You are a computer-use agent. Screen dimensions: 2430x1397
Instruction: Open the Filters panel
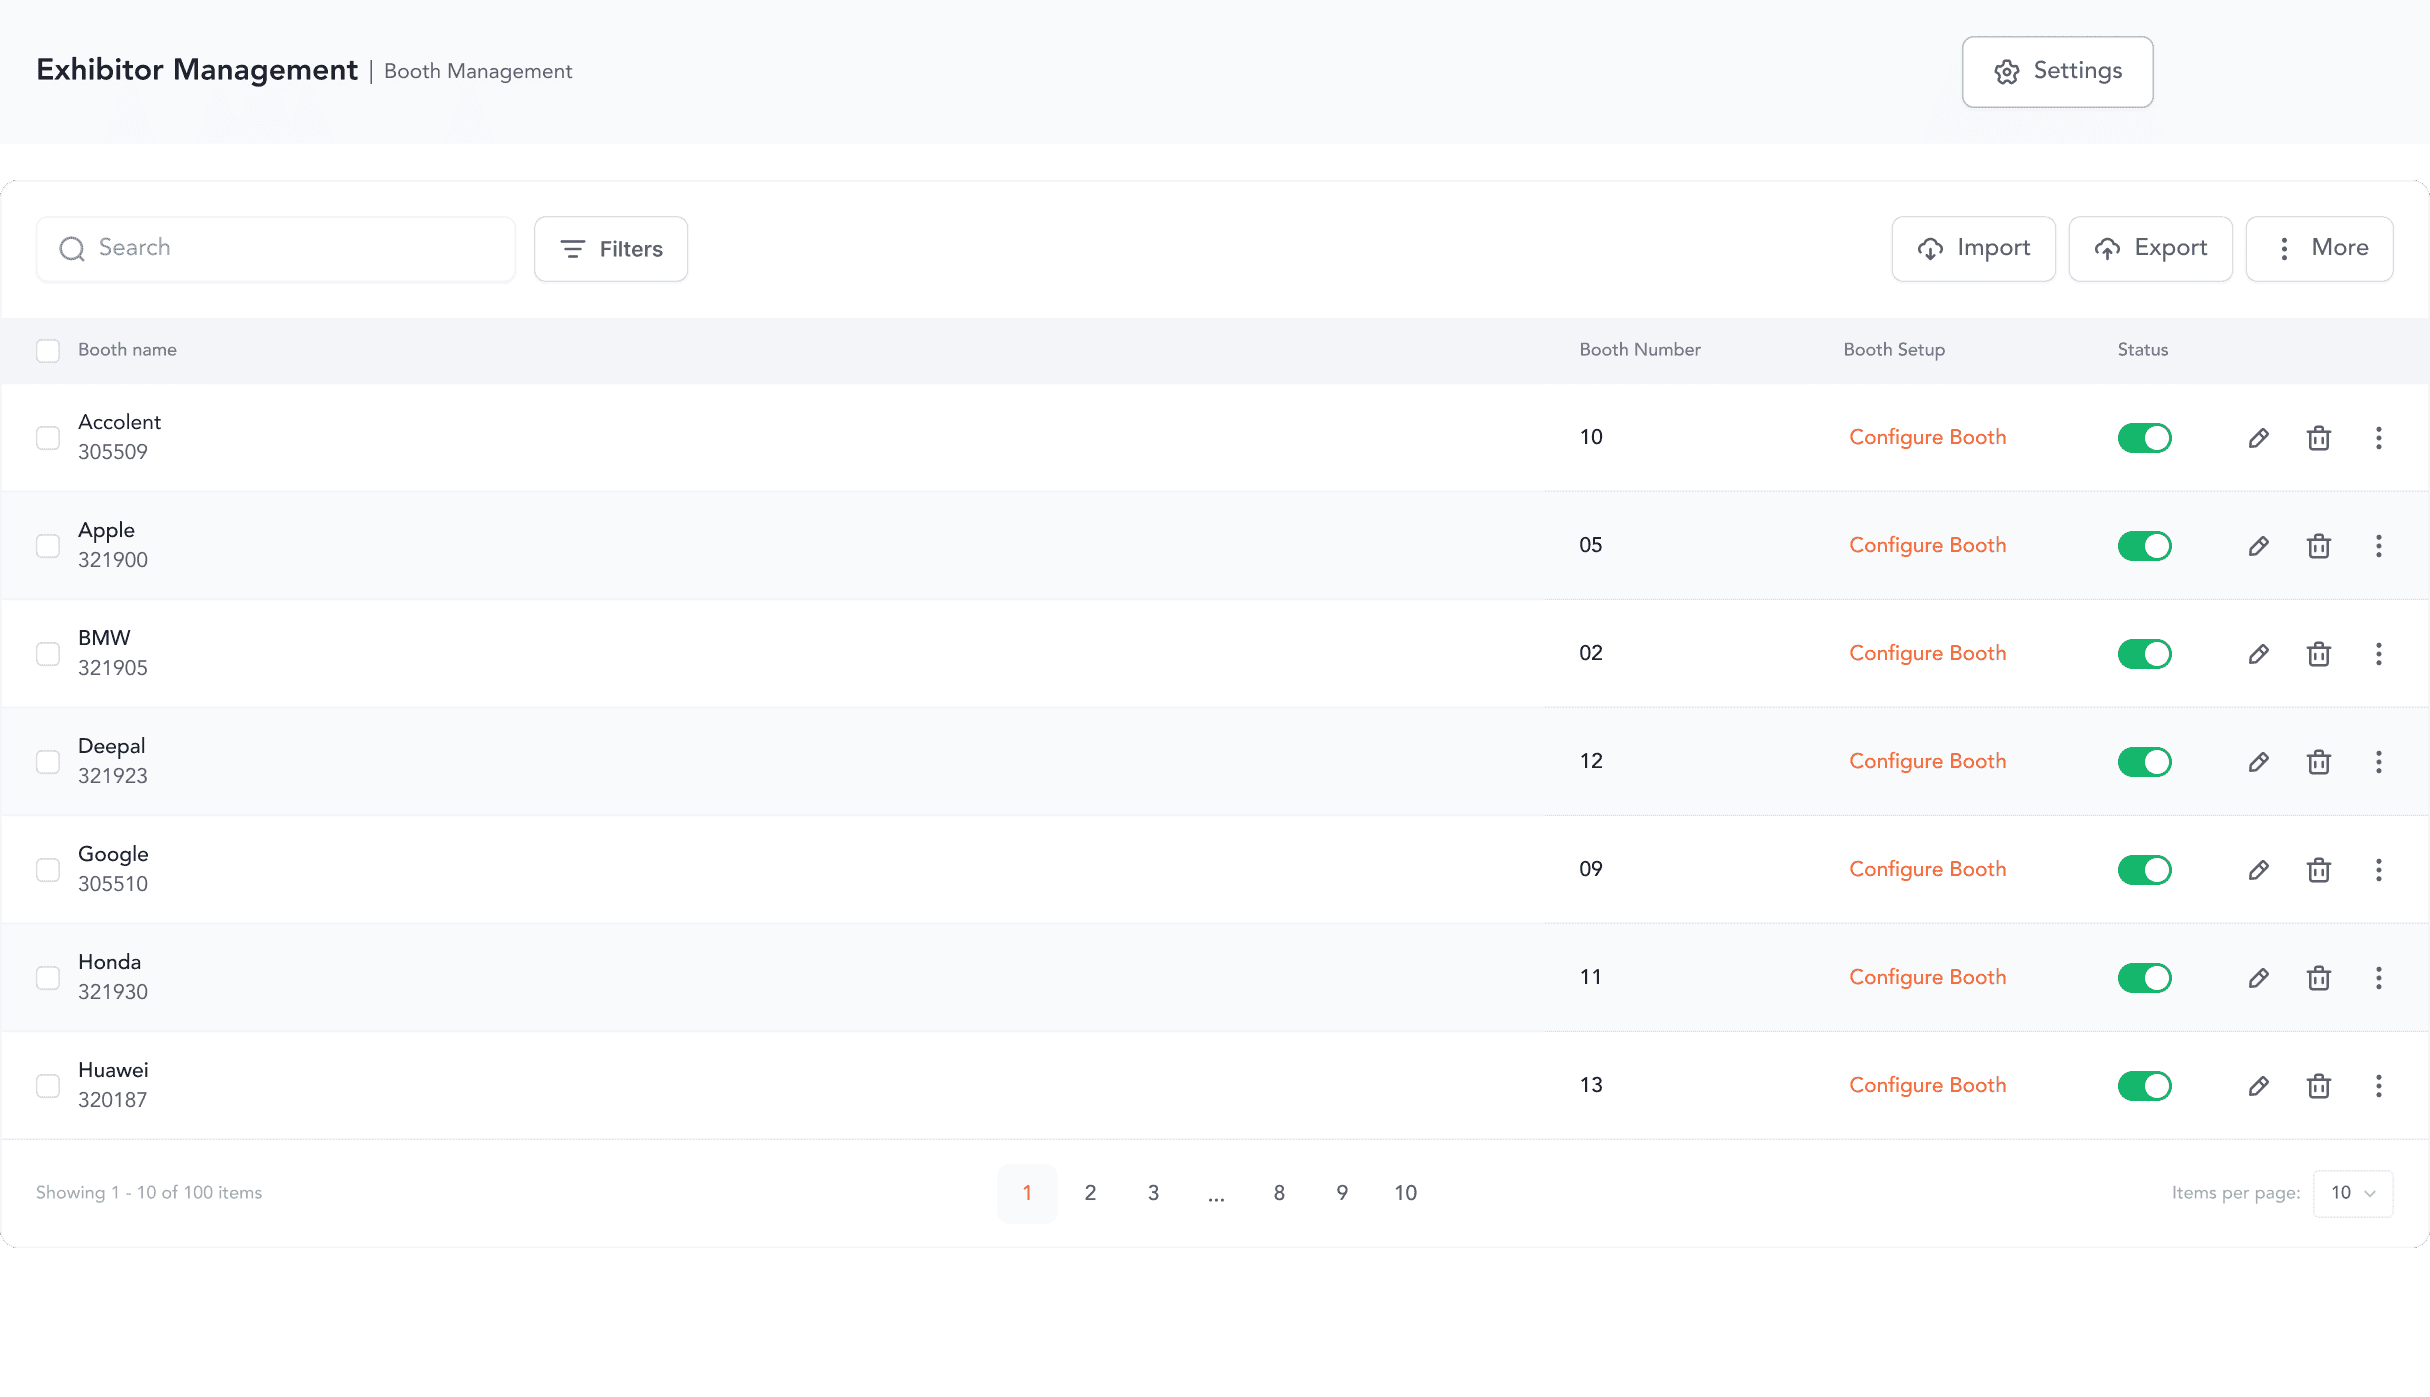[x=611, y=249]
